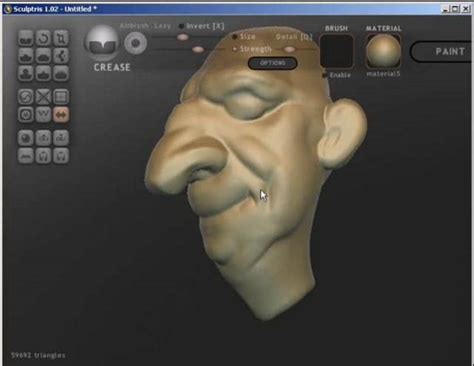
Task: Click the Export object icon
Action: tap(61, 138)
